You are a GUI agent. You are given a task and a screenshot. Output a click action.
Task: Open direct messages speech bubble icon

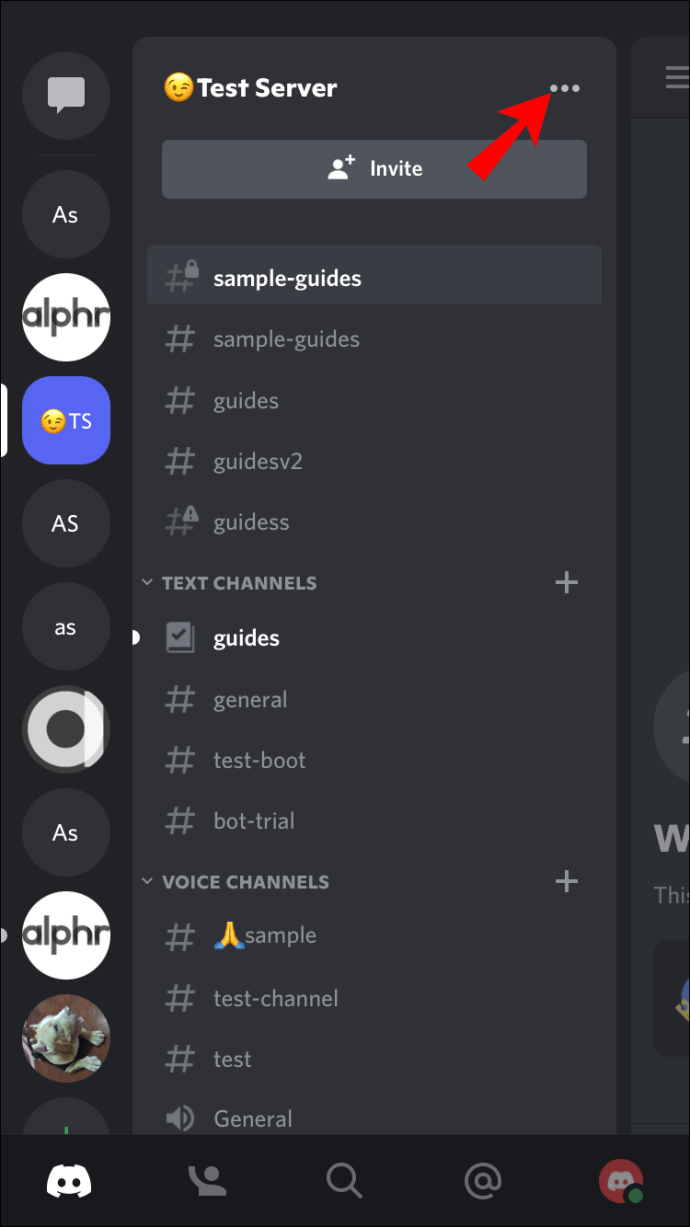point(66,95)
